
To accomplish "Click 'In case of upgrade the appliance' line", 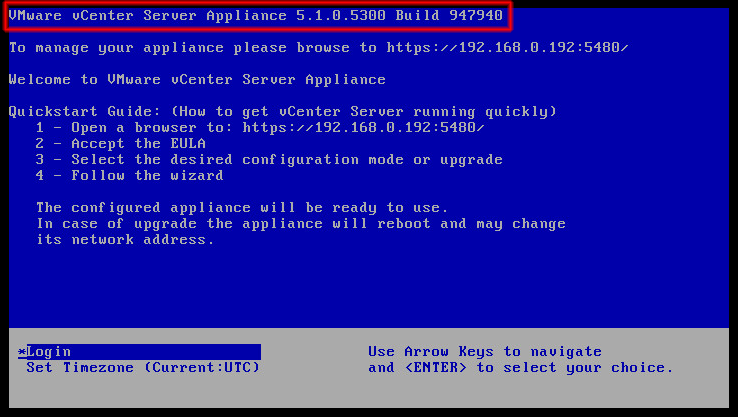I will tap(301, 224).
